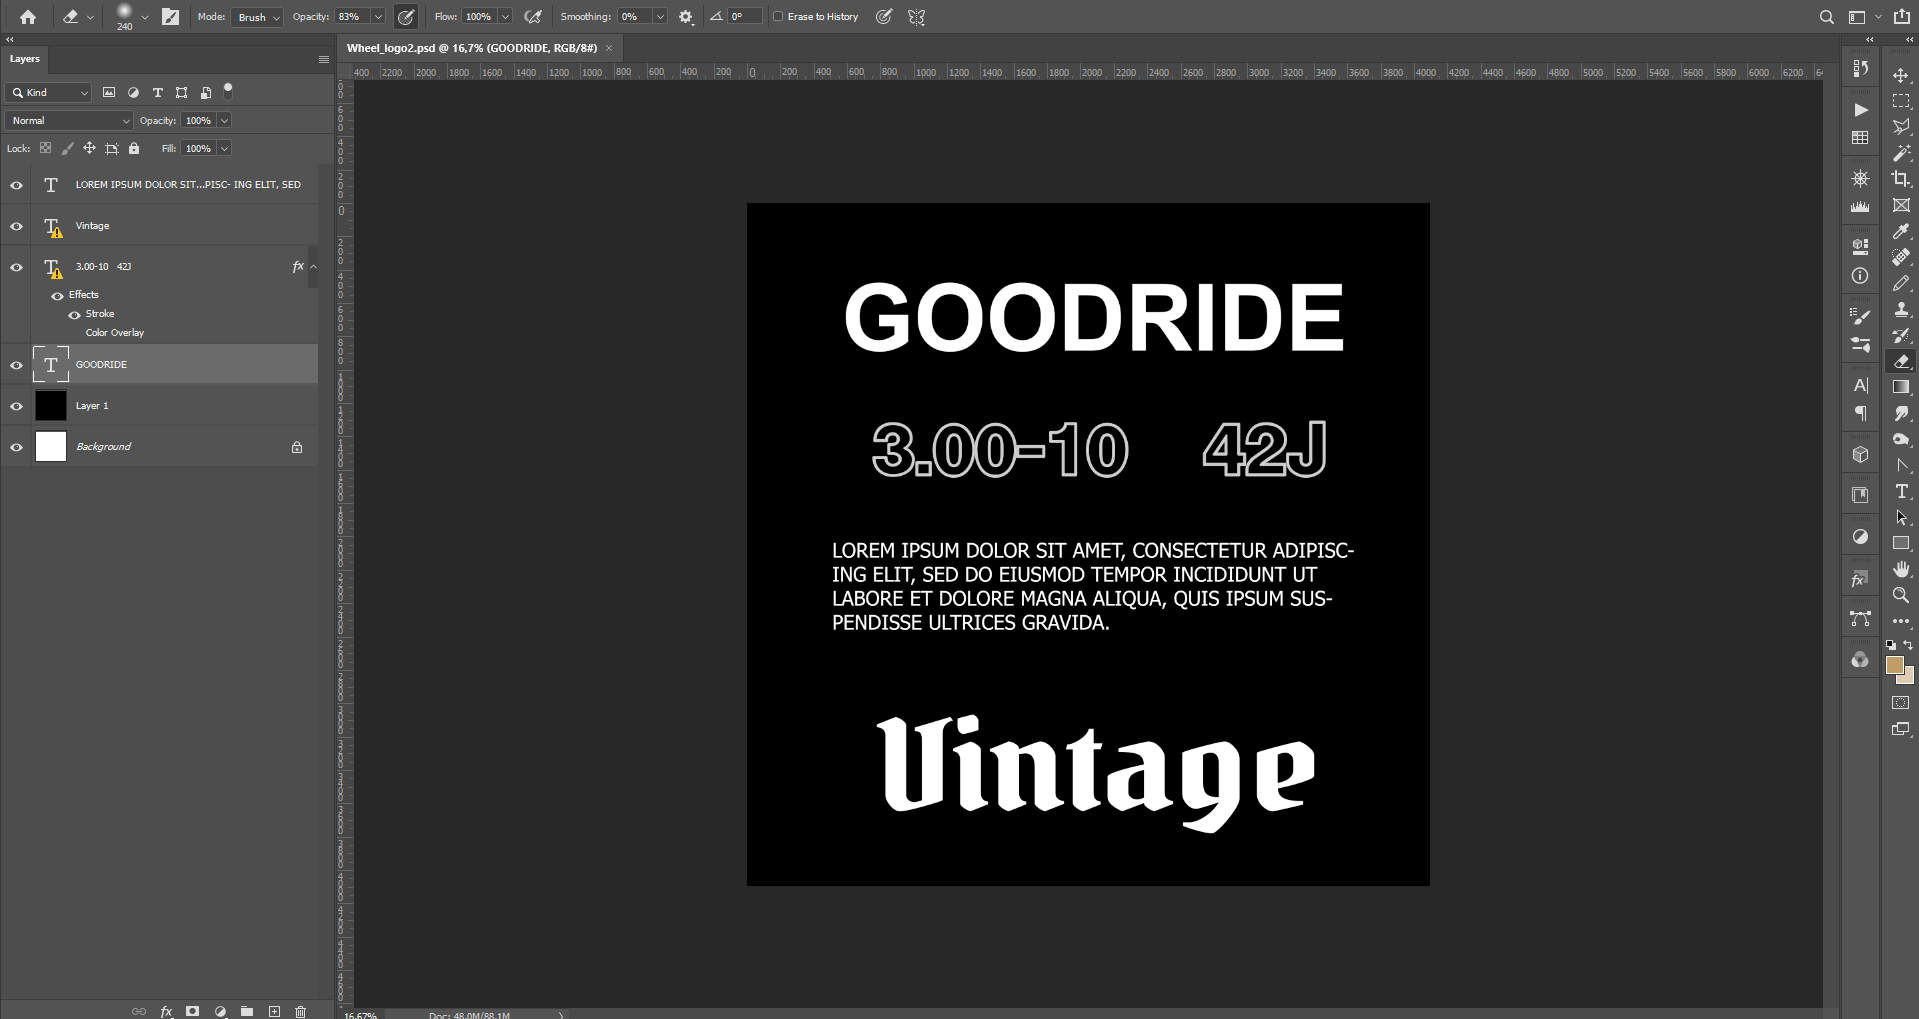The width and height of the screenshot is (1919, 1019).
Task: Open Smoothing value dropdown
Action: point(660,17)
